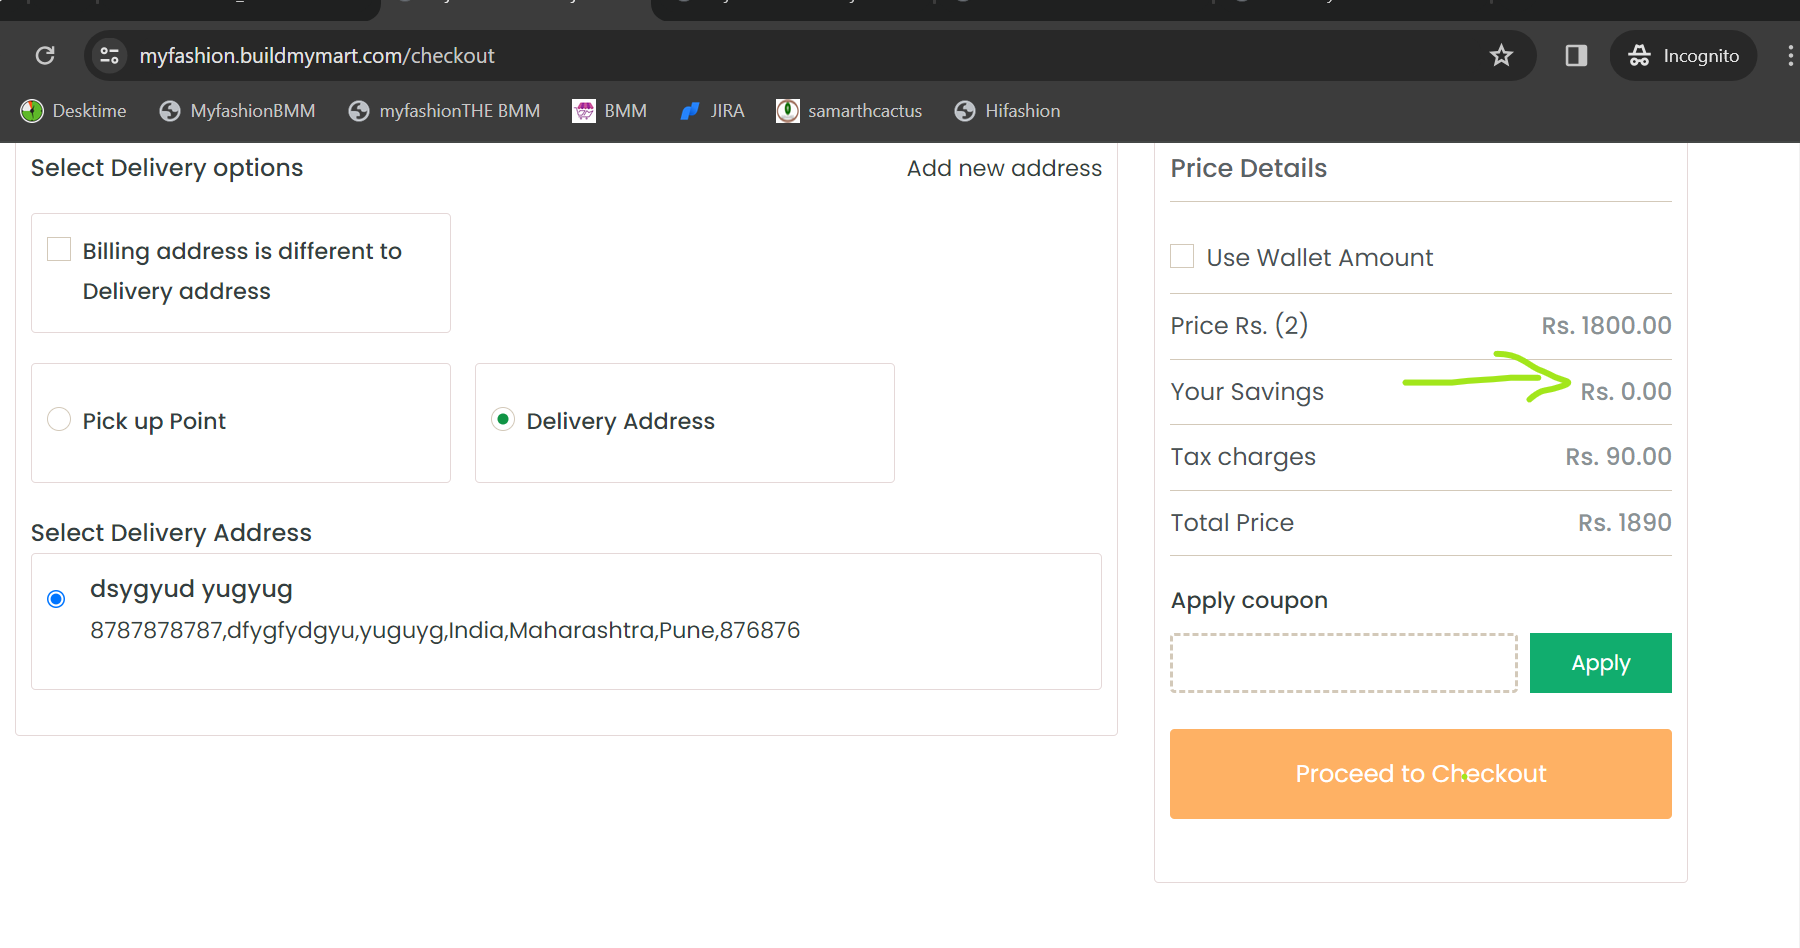
Task: Open the myfashionTHE BMM bookmark
Action: point(444,111)
